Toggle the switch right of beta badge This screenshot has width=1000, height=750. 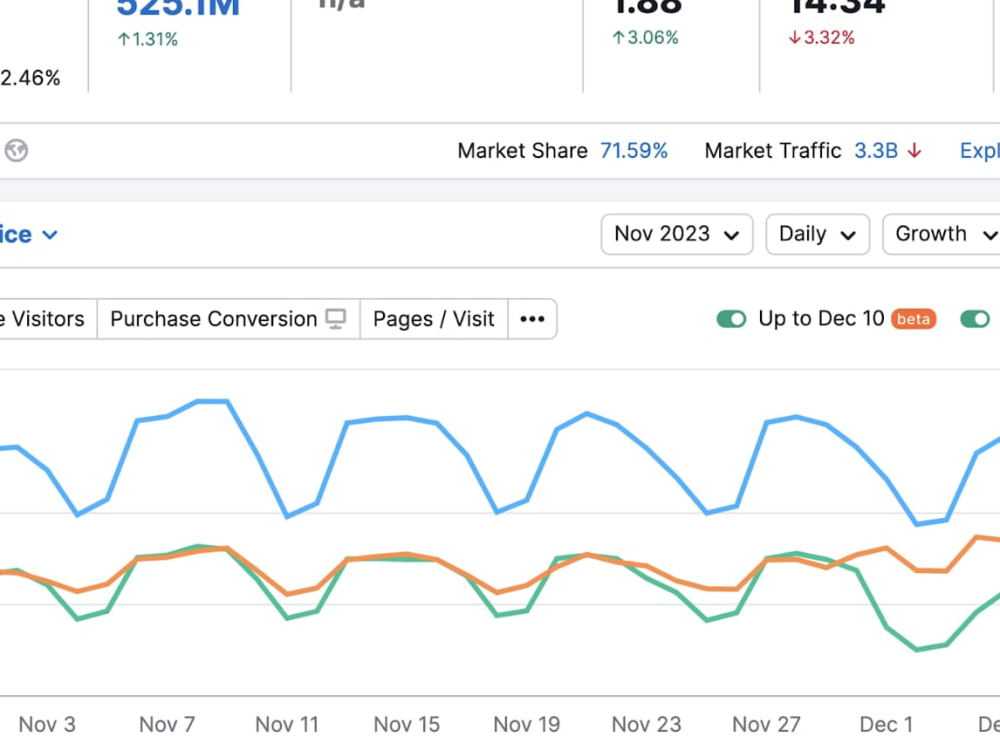click(x=975, y=319)
